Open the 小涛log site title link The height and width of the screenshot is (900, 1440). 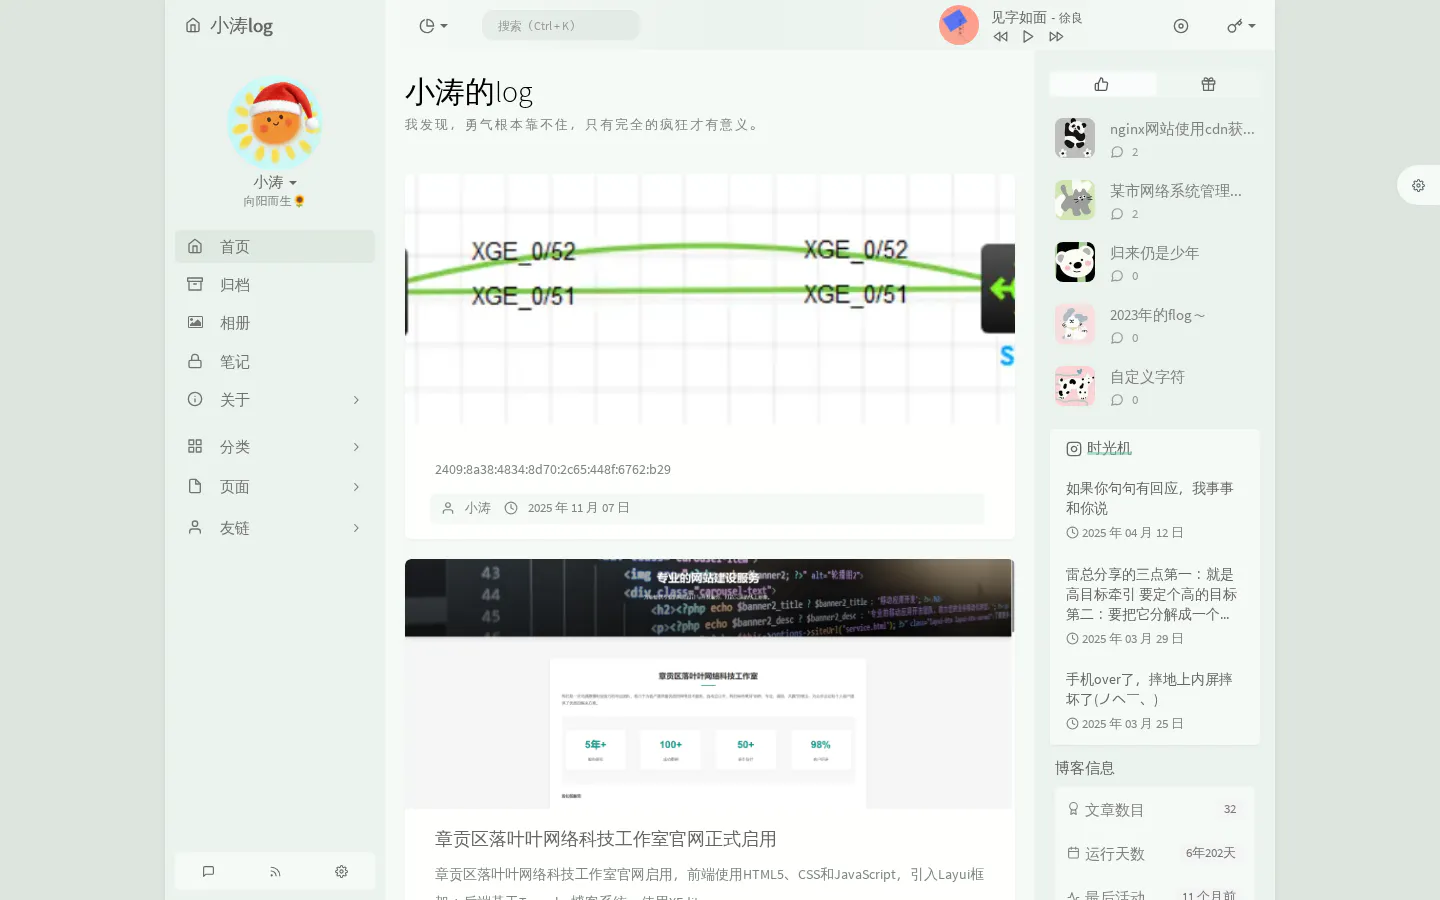point(241,25)
